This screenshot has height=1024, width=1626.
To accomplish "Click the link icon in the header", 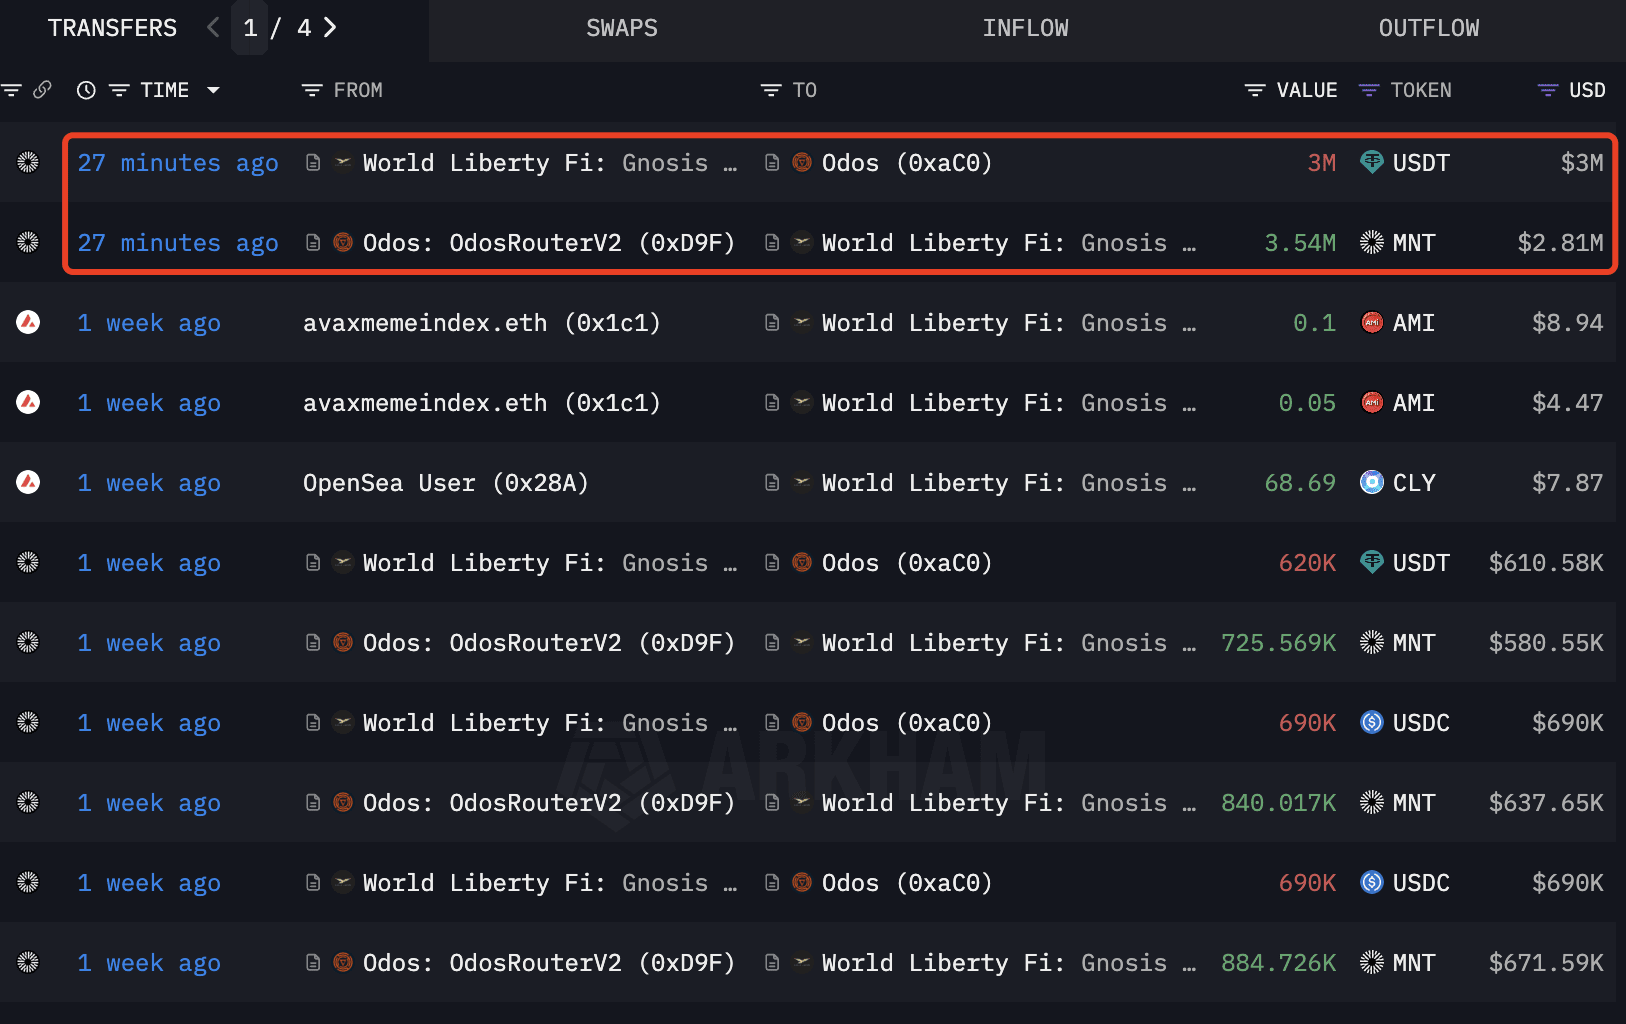I will pyautogui.click(x=42, y=90).
